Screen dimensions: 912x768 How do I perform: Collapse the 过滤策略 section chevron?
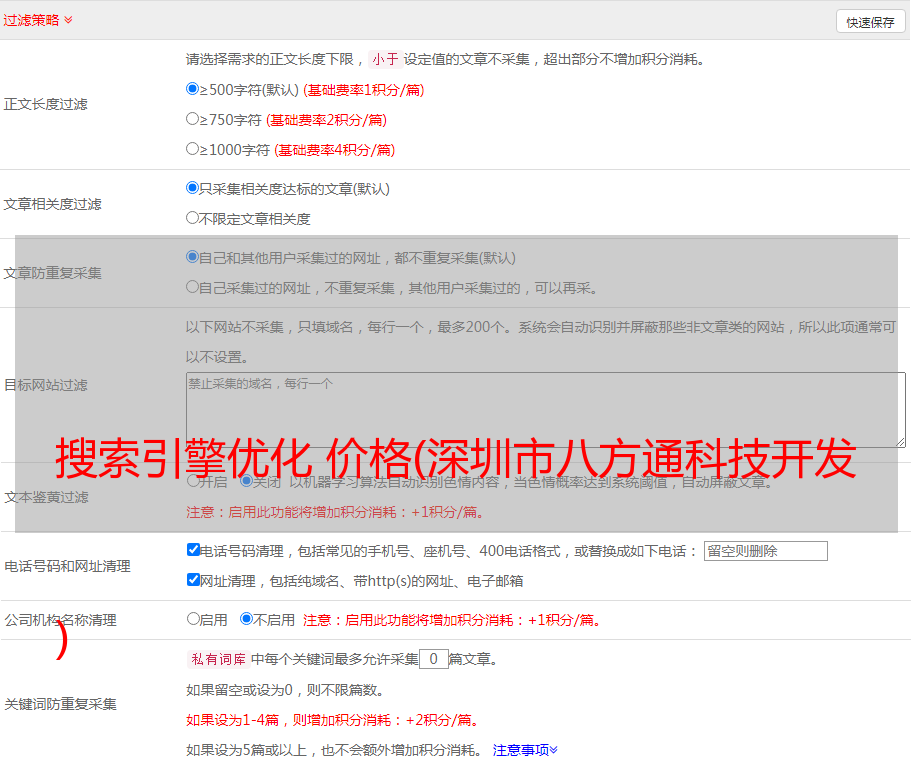[x=68, y=20]
